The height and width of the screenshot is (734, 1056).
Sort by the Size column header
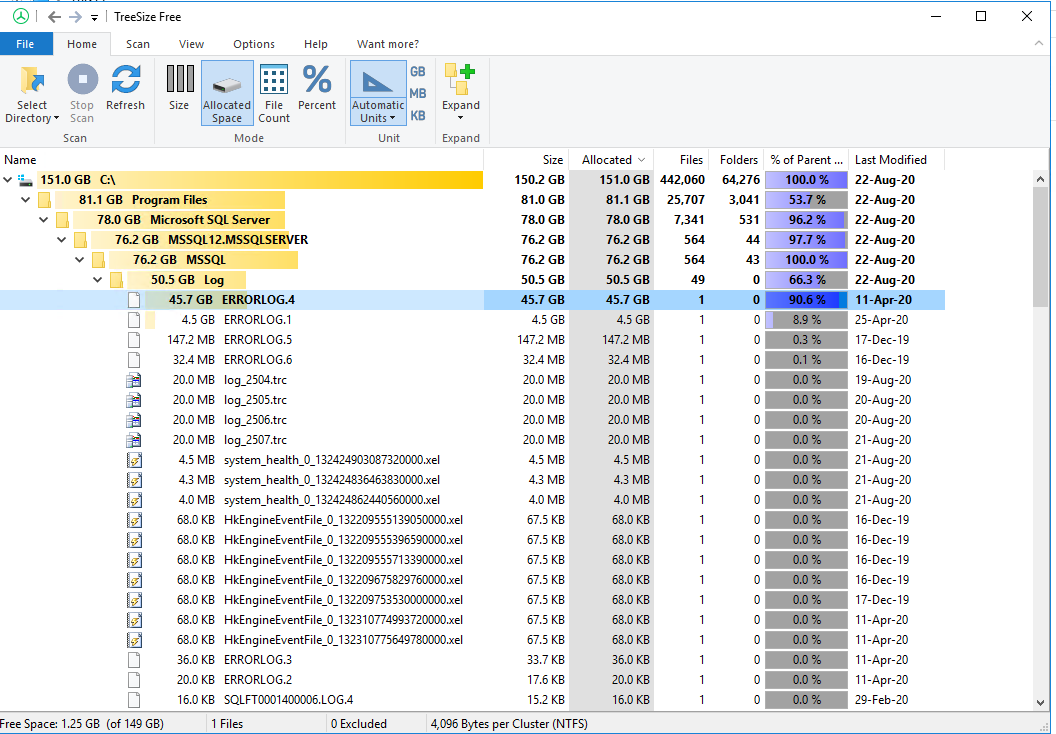point(526,160)
